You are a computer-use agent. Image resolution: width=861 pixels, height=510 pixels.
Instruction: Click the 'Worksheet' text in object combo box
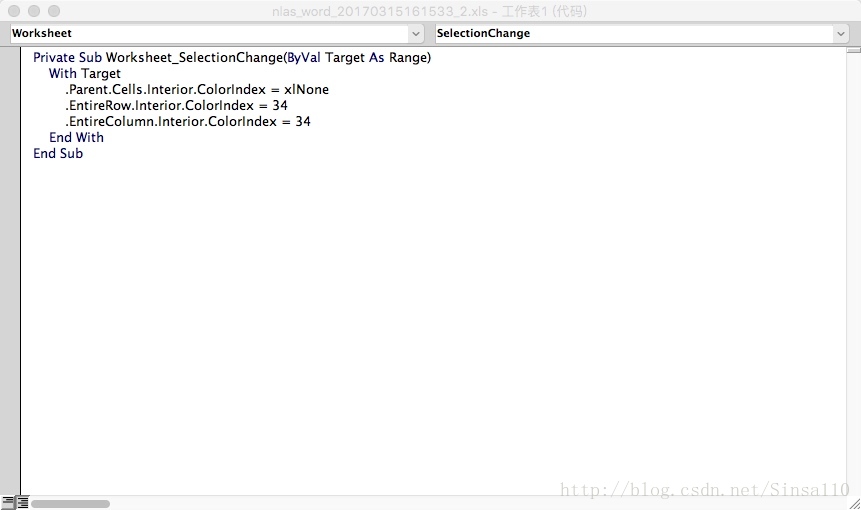(42, 33)
